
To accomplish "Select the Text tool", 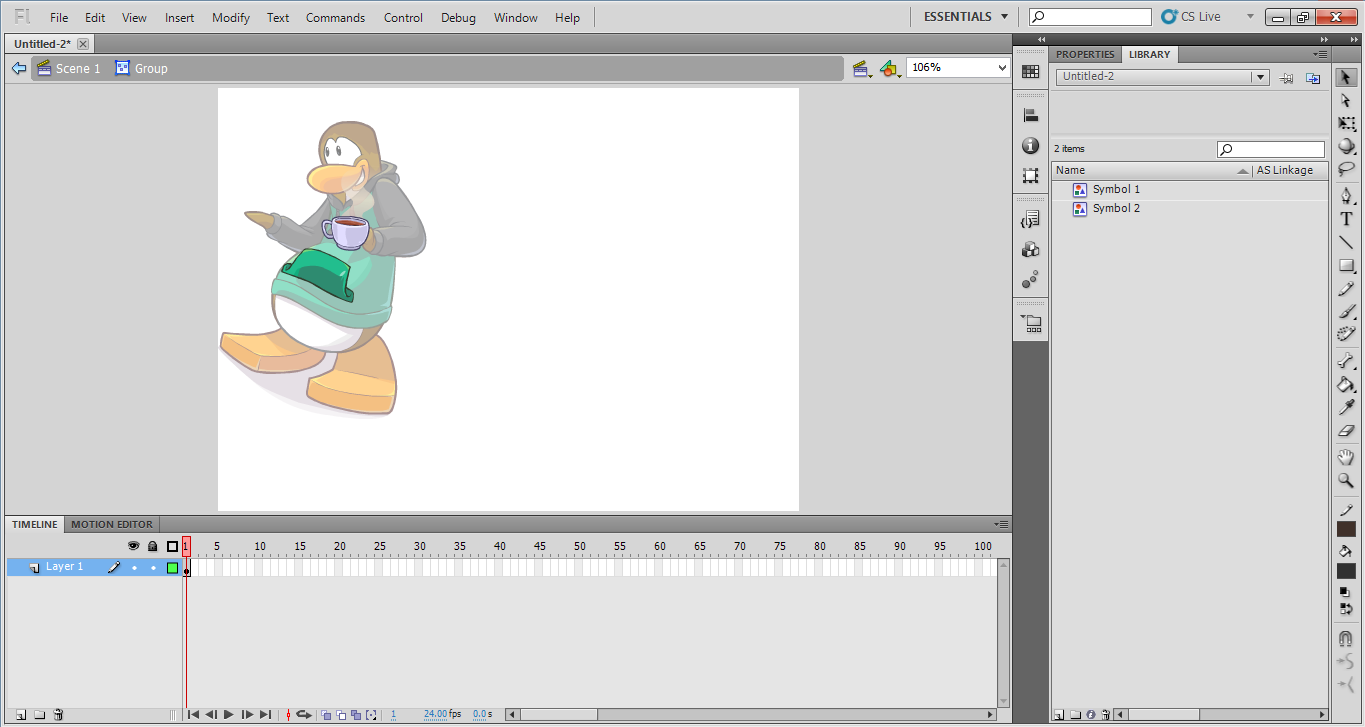I will 1346,219.
